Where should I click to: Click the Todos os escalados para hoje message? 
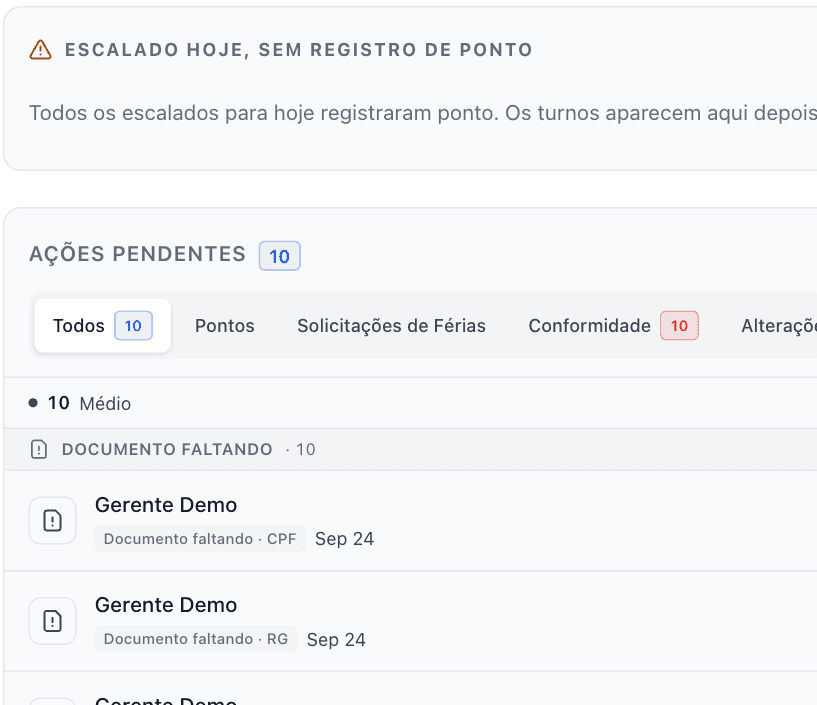click(423, 113)
